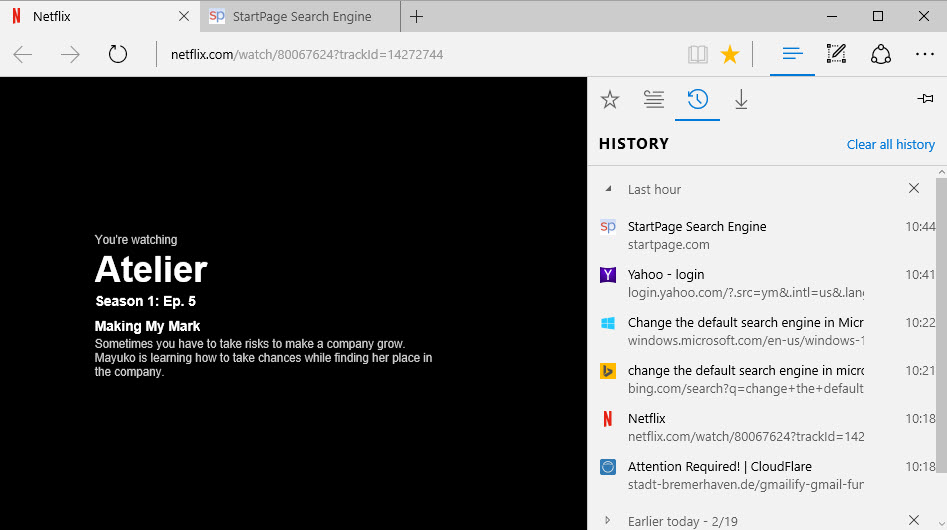The height and width of the screenshot is (530, 947).
Task: Click the yellow Favorites star in address bar
Action: pos(730,54)
